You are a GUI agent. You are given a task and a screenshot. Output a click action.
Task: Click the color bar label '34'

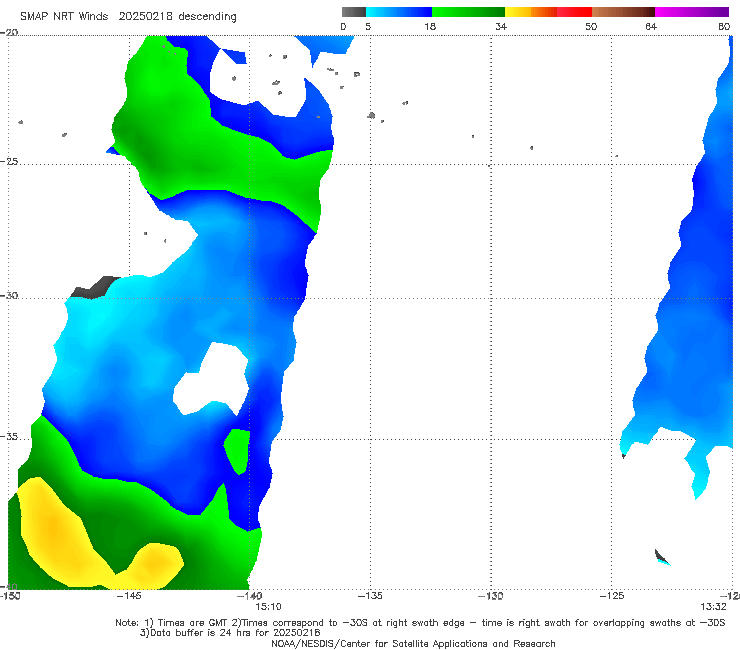501,26
